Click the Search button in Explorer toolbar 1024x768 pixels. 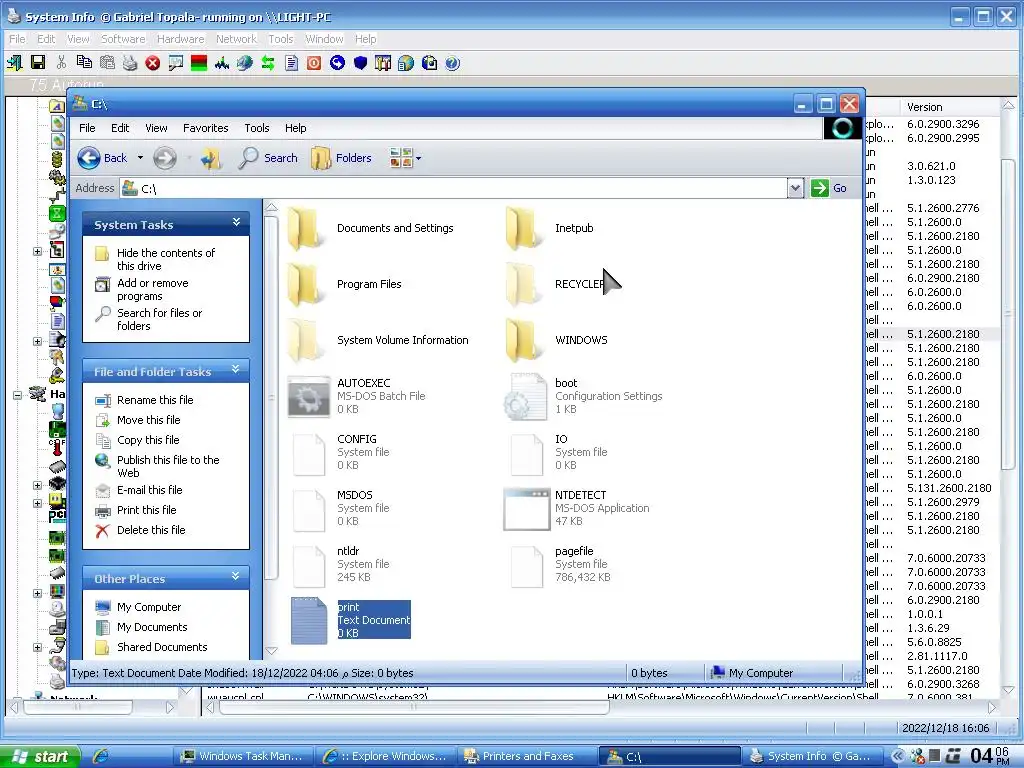(x=268, y=158)
